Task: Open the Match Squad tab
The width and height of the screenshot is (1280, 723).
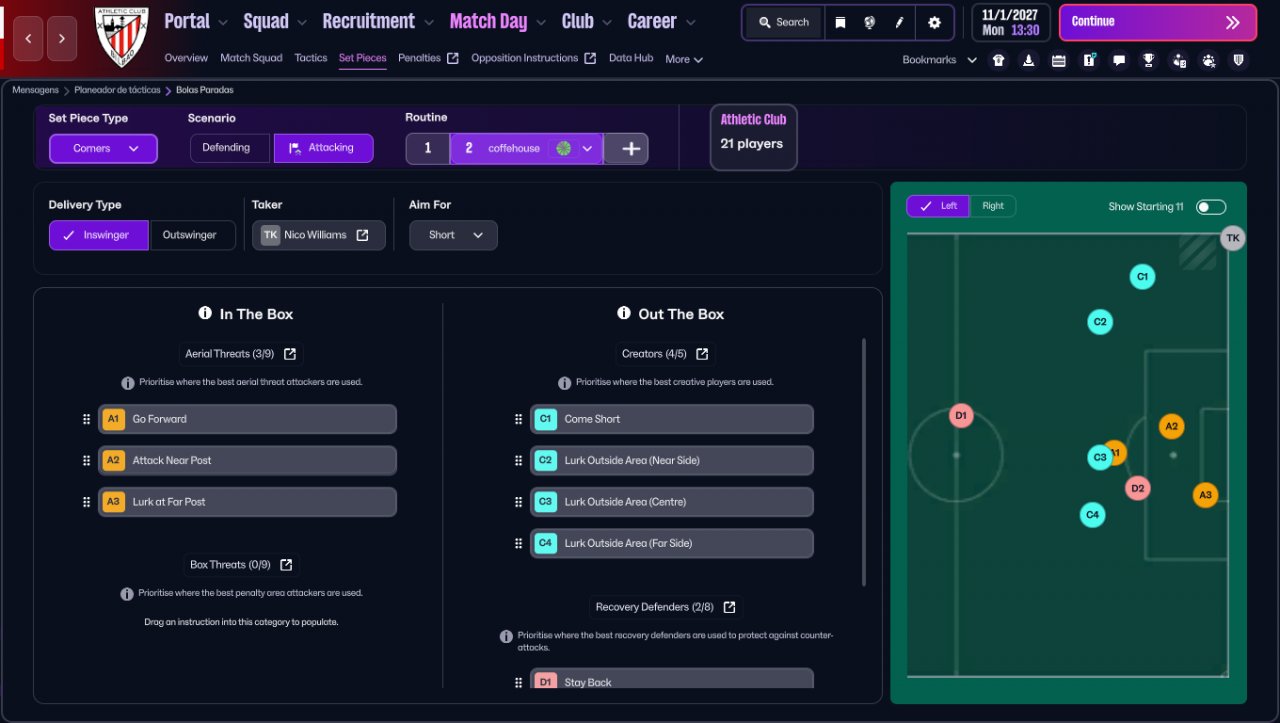Action: [251, 58]
